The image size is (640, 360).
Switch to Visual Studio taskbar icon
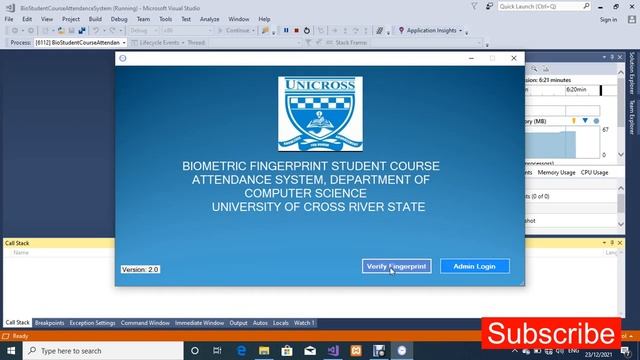coord(333,351)
